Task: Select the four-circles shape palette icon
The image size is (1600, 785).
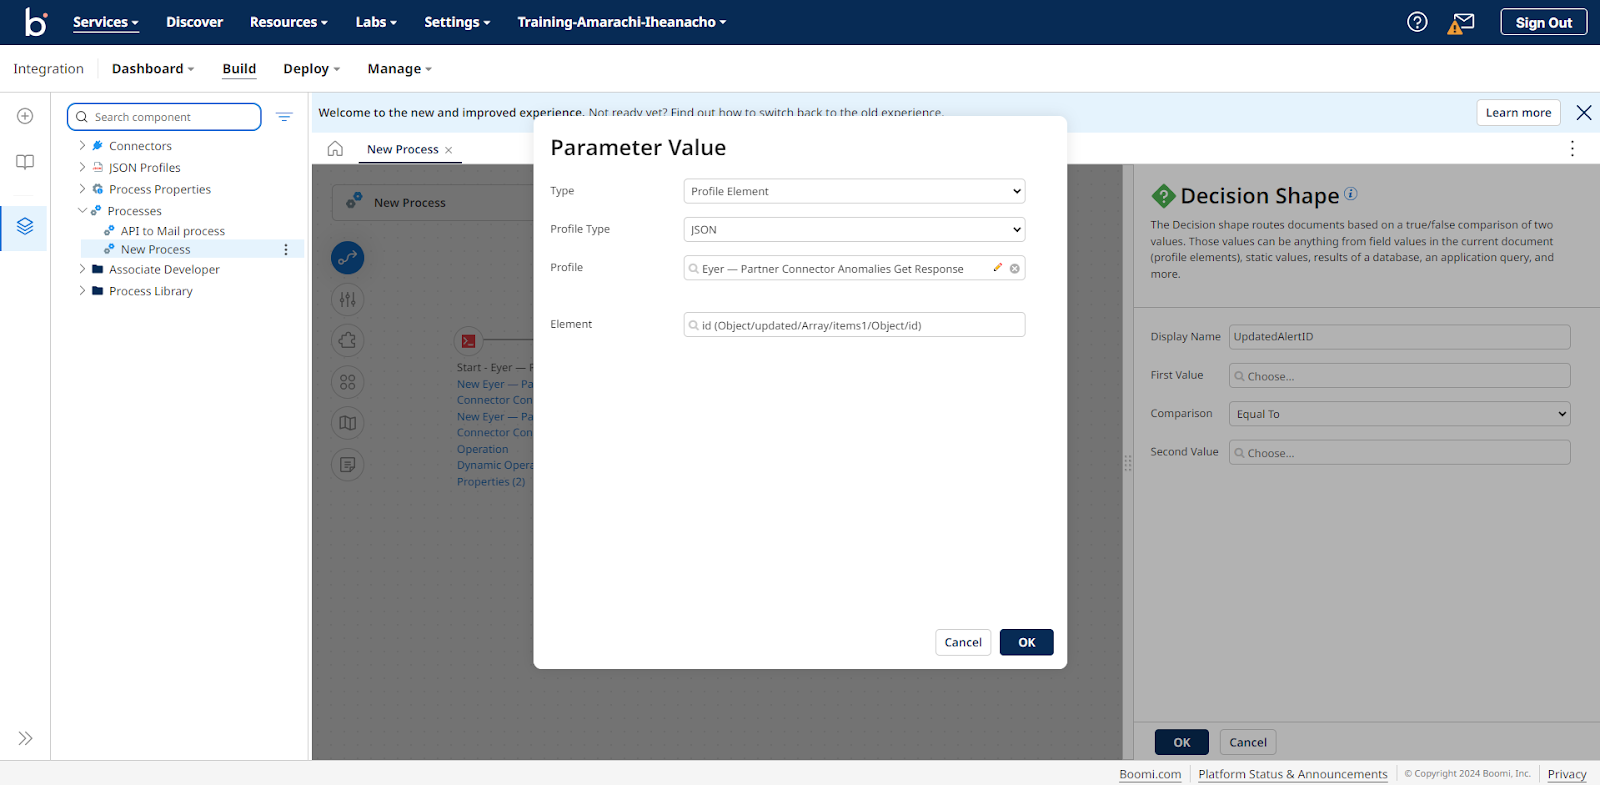Action: tap(347, 382)
